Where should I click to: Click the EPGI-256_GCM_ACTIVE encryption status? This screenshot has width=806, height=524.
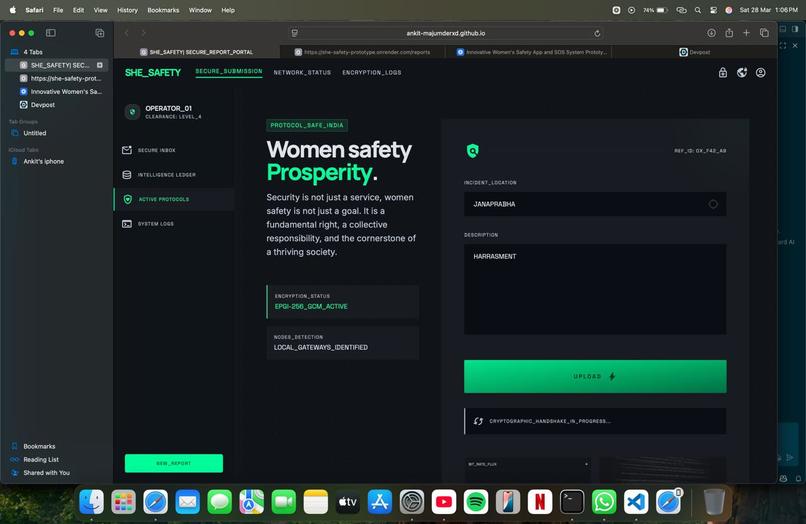pos(311,306)
